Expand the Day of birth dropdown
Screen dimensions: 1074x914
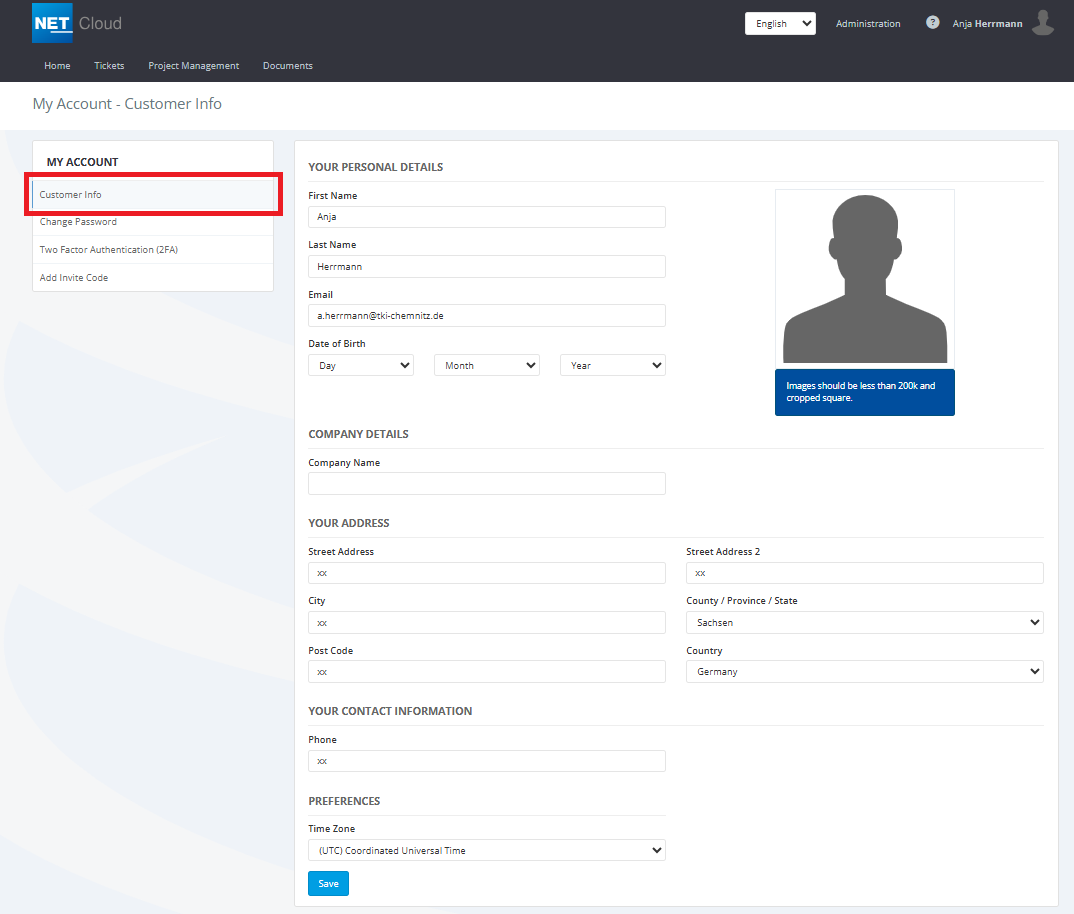(360, 365)
